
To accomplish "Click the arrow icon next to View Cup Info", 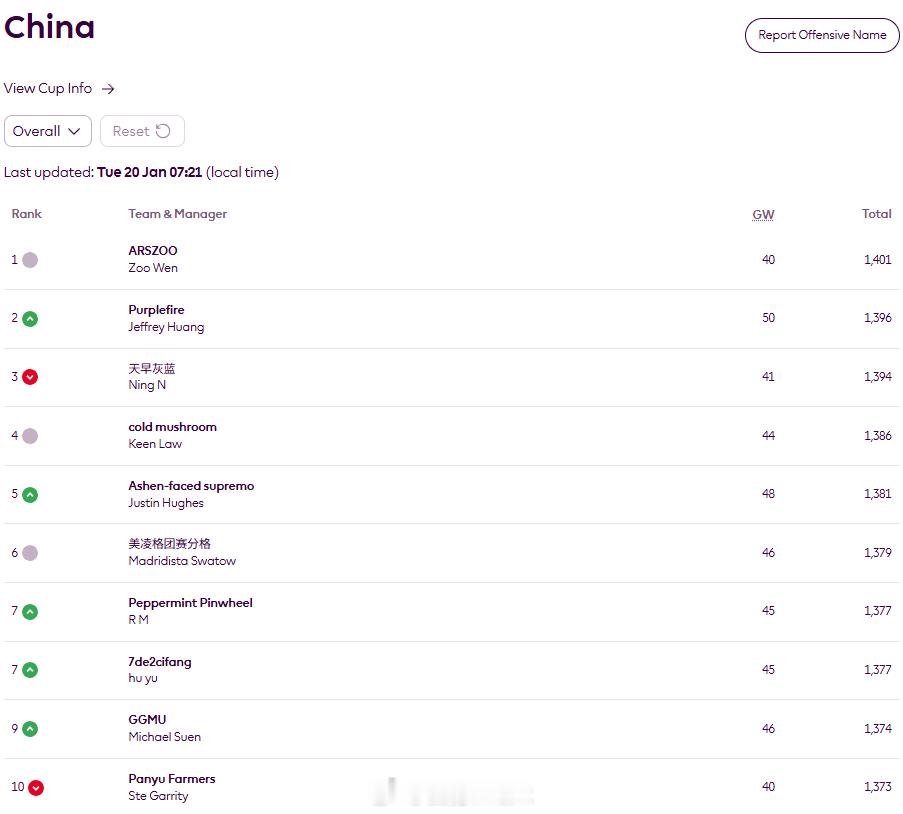I will 108,89.
